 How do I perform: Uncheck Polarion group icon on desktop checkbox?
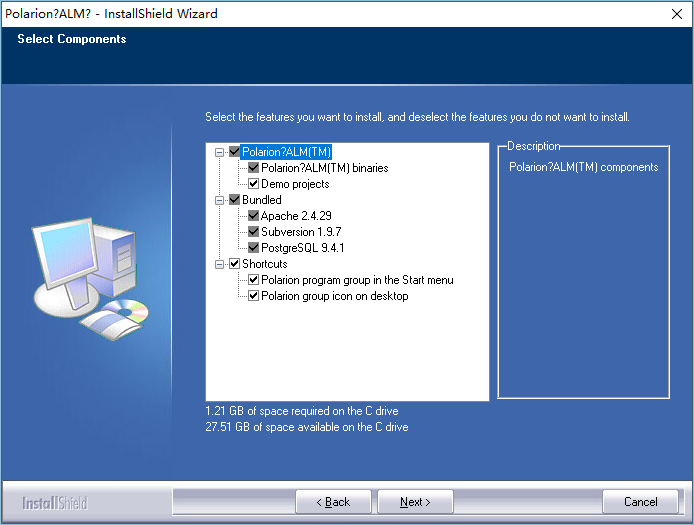tap(253, 296)
